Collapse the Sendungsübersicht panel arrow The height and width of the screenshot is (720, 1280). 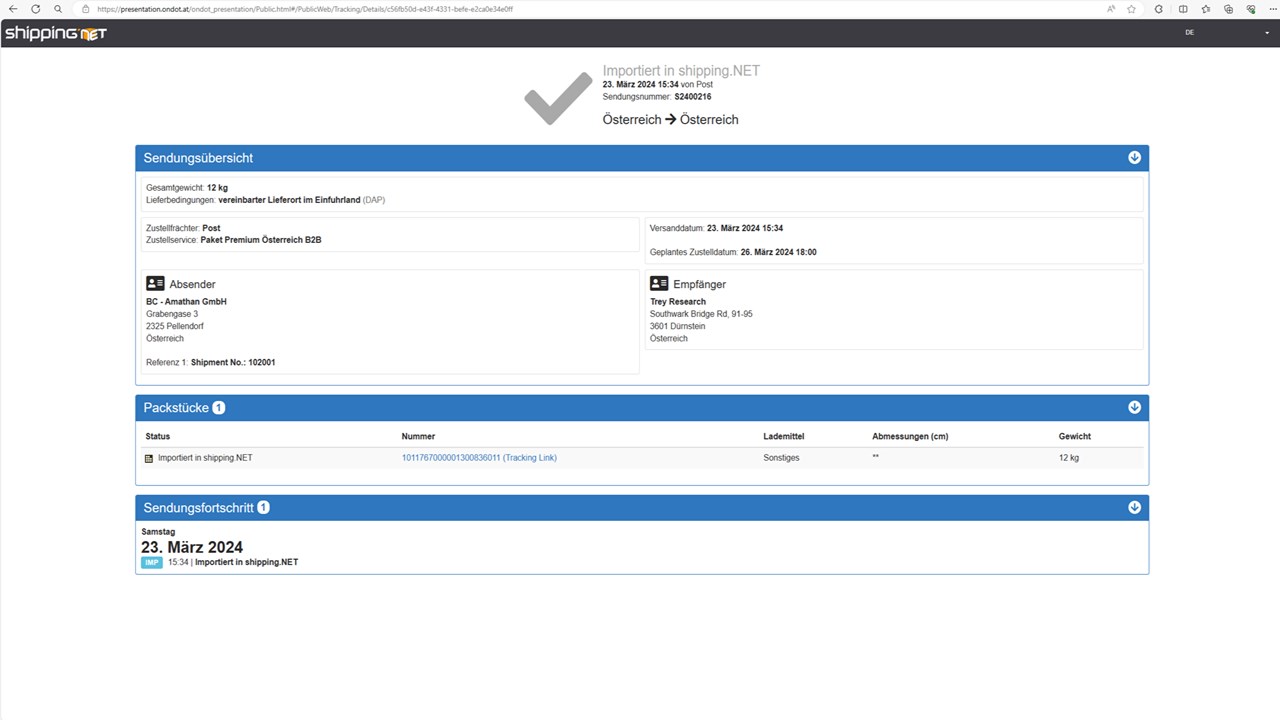[x=1134, y=158]
